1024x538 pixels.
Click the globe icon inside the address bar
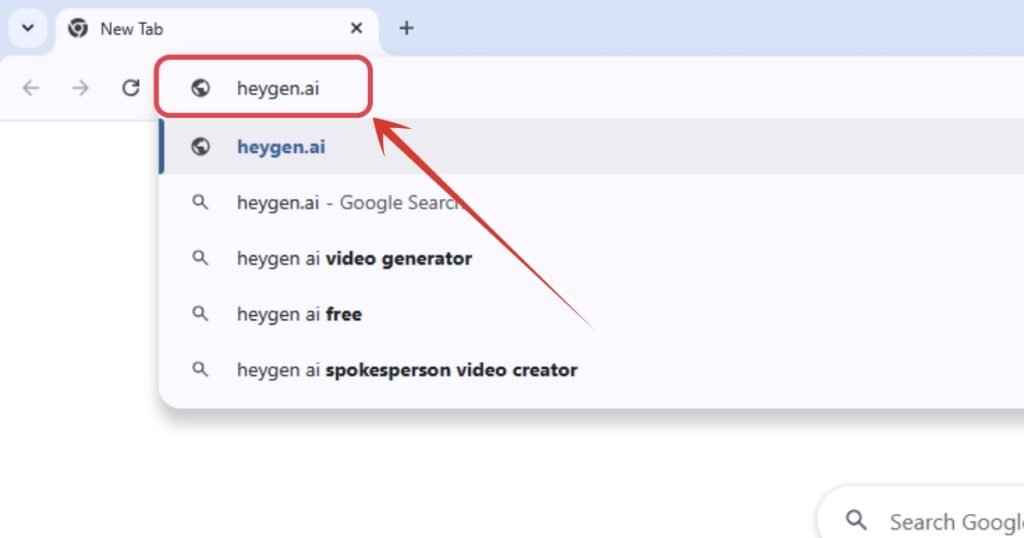[x=201, y=88]
